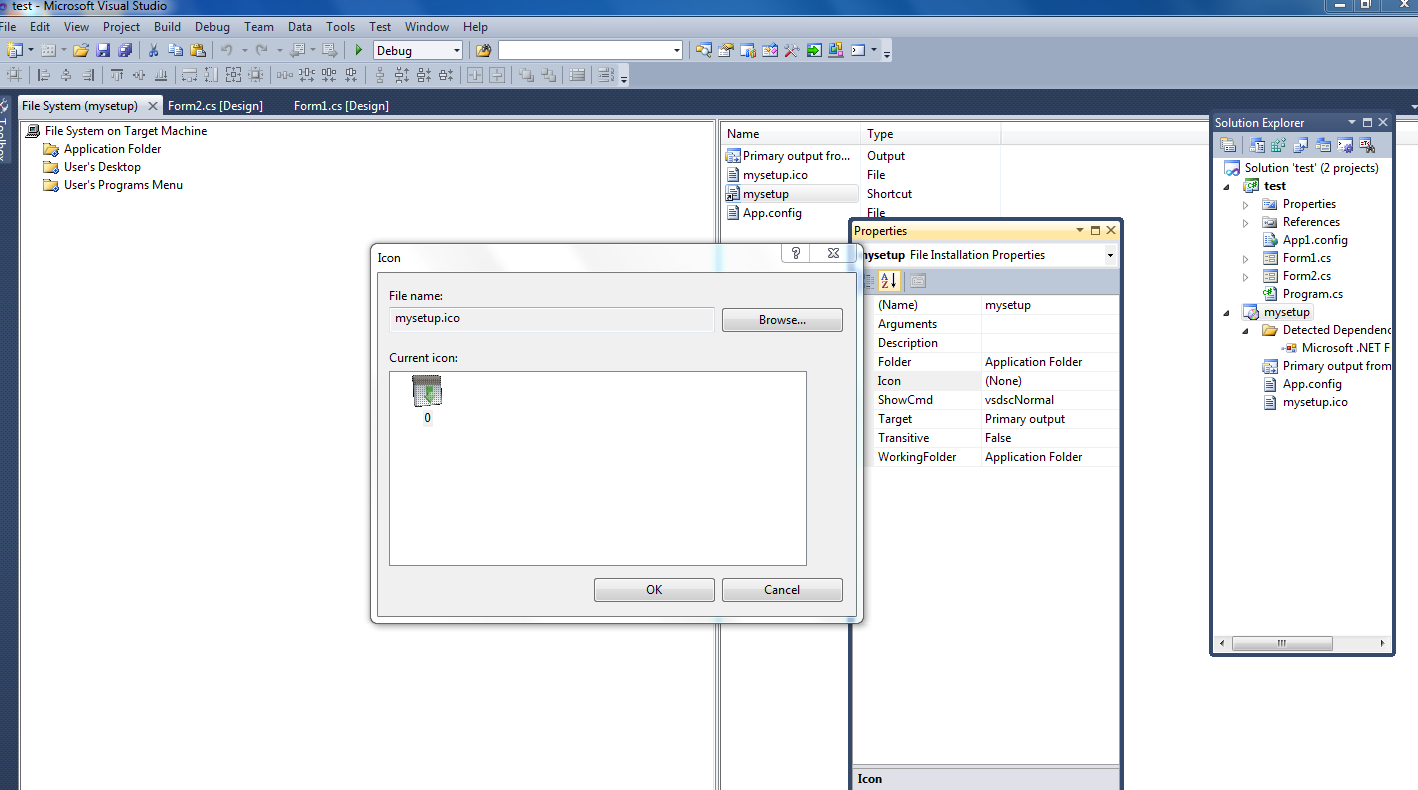This screenshot has height=790, width=1418.
Task: Click the Paste toolbar icon
Action: 197,50
